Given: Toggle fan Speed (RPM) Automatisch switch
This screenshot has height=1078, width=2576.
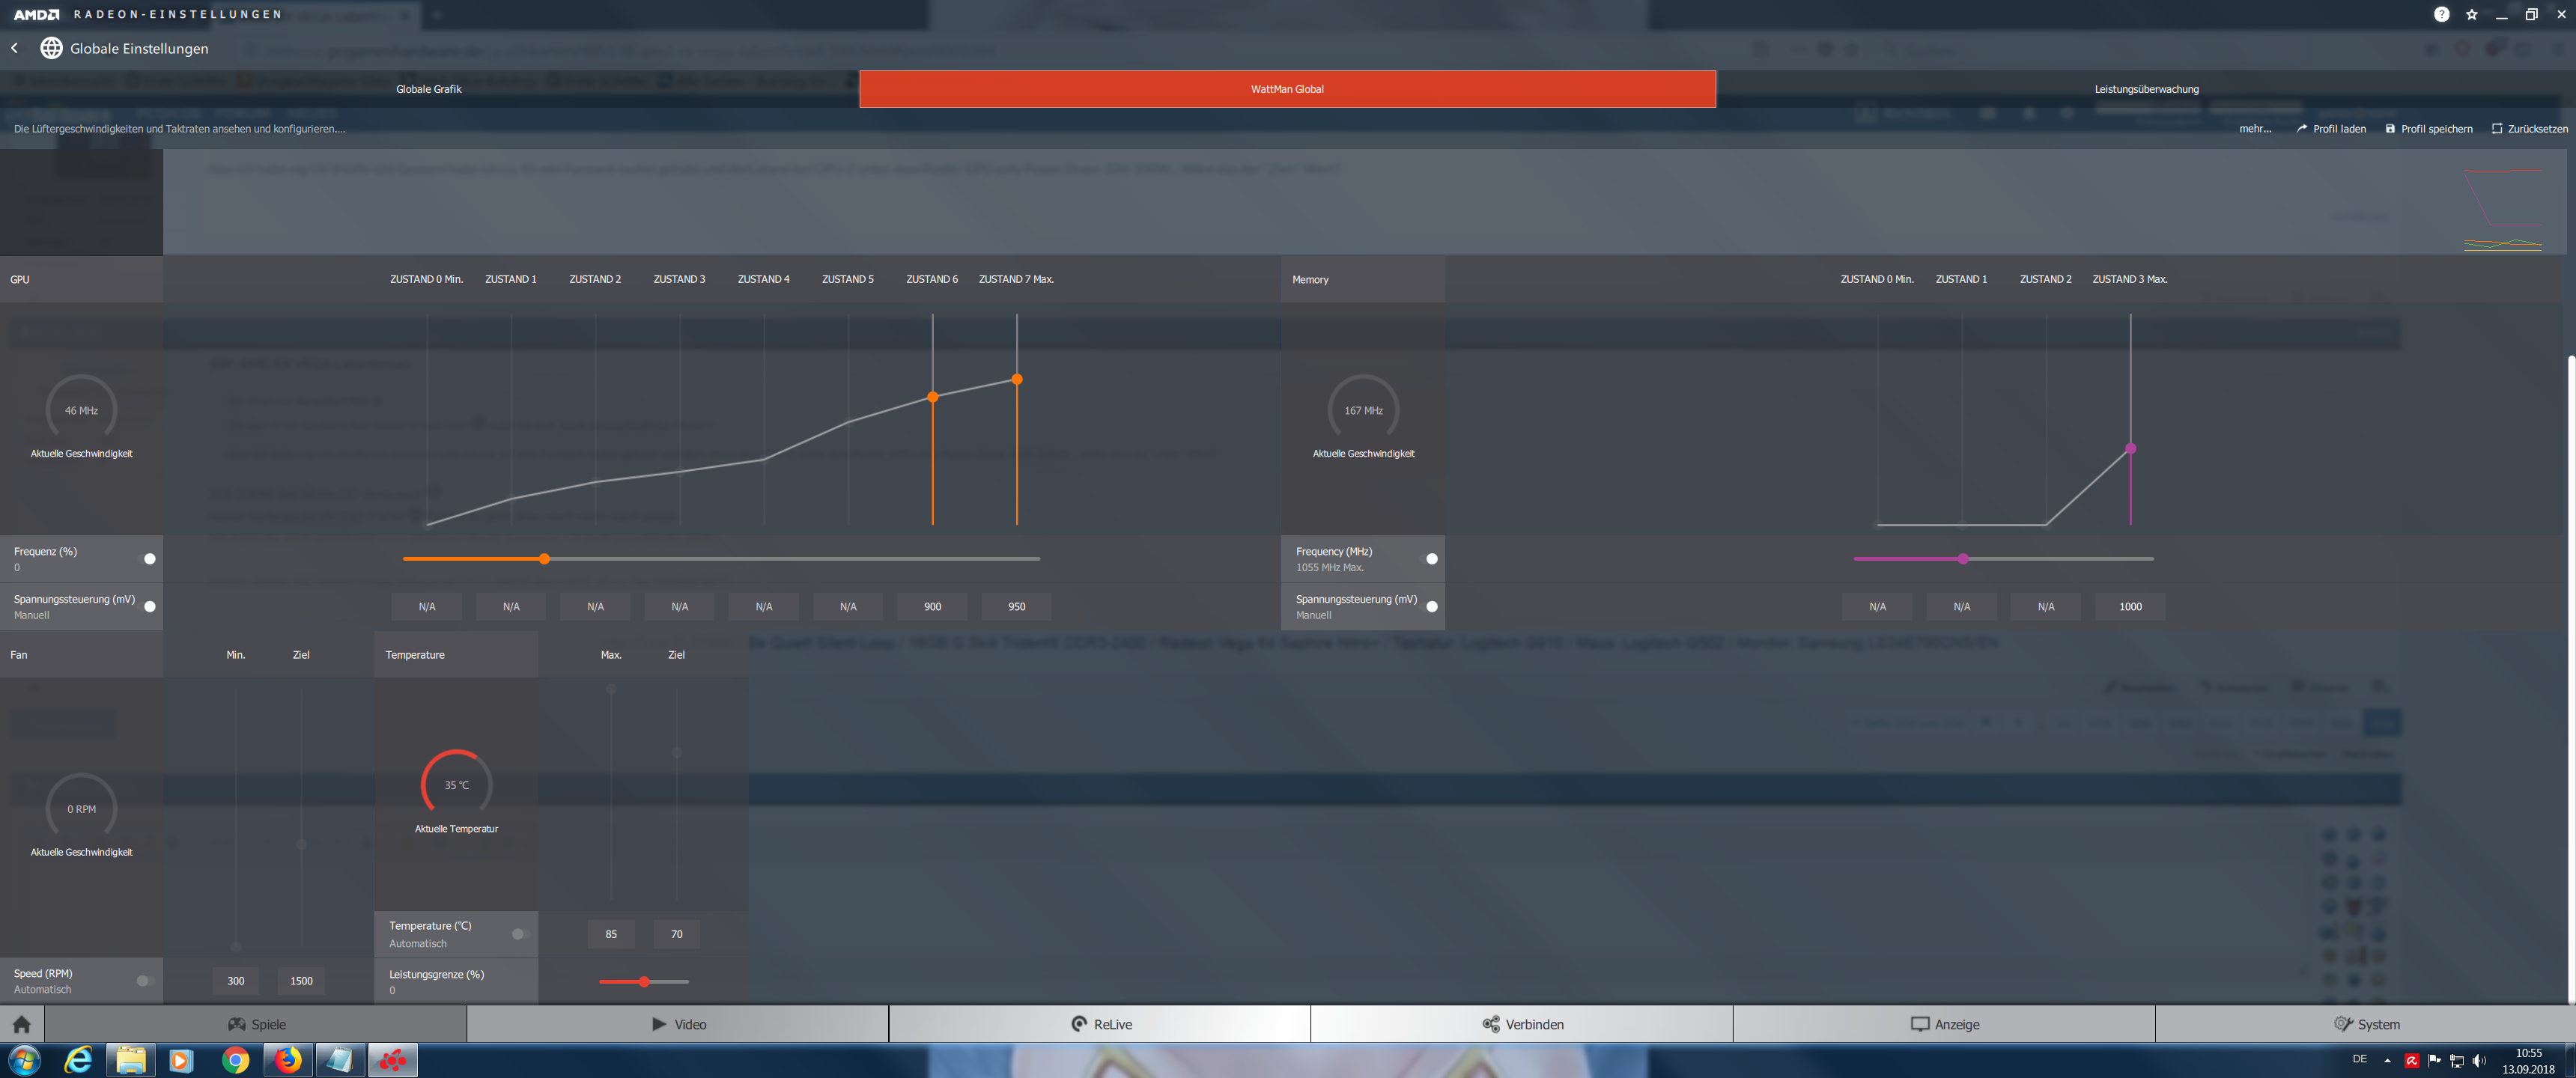Looking at the screenshot, I should click(145, 981).
